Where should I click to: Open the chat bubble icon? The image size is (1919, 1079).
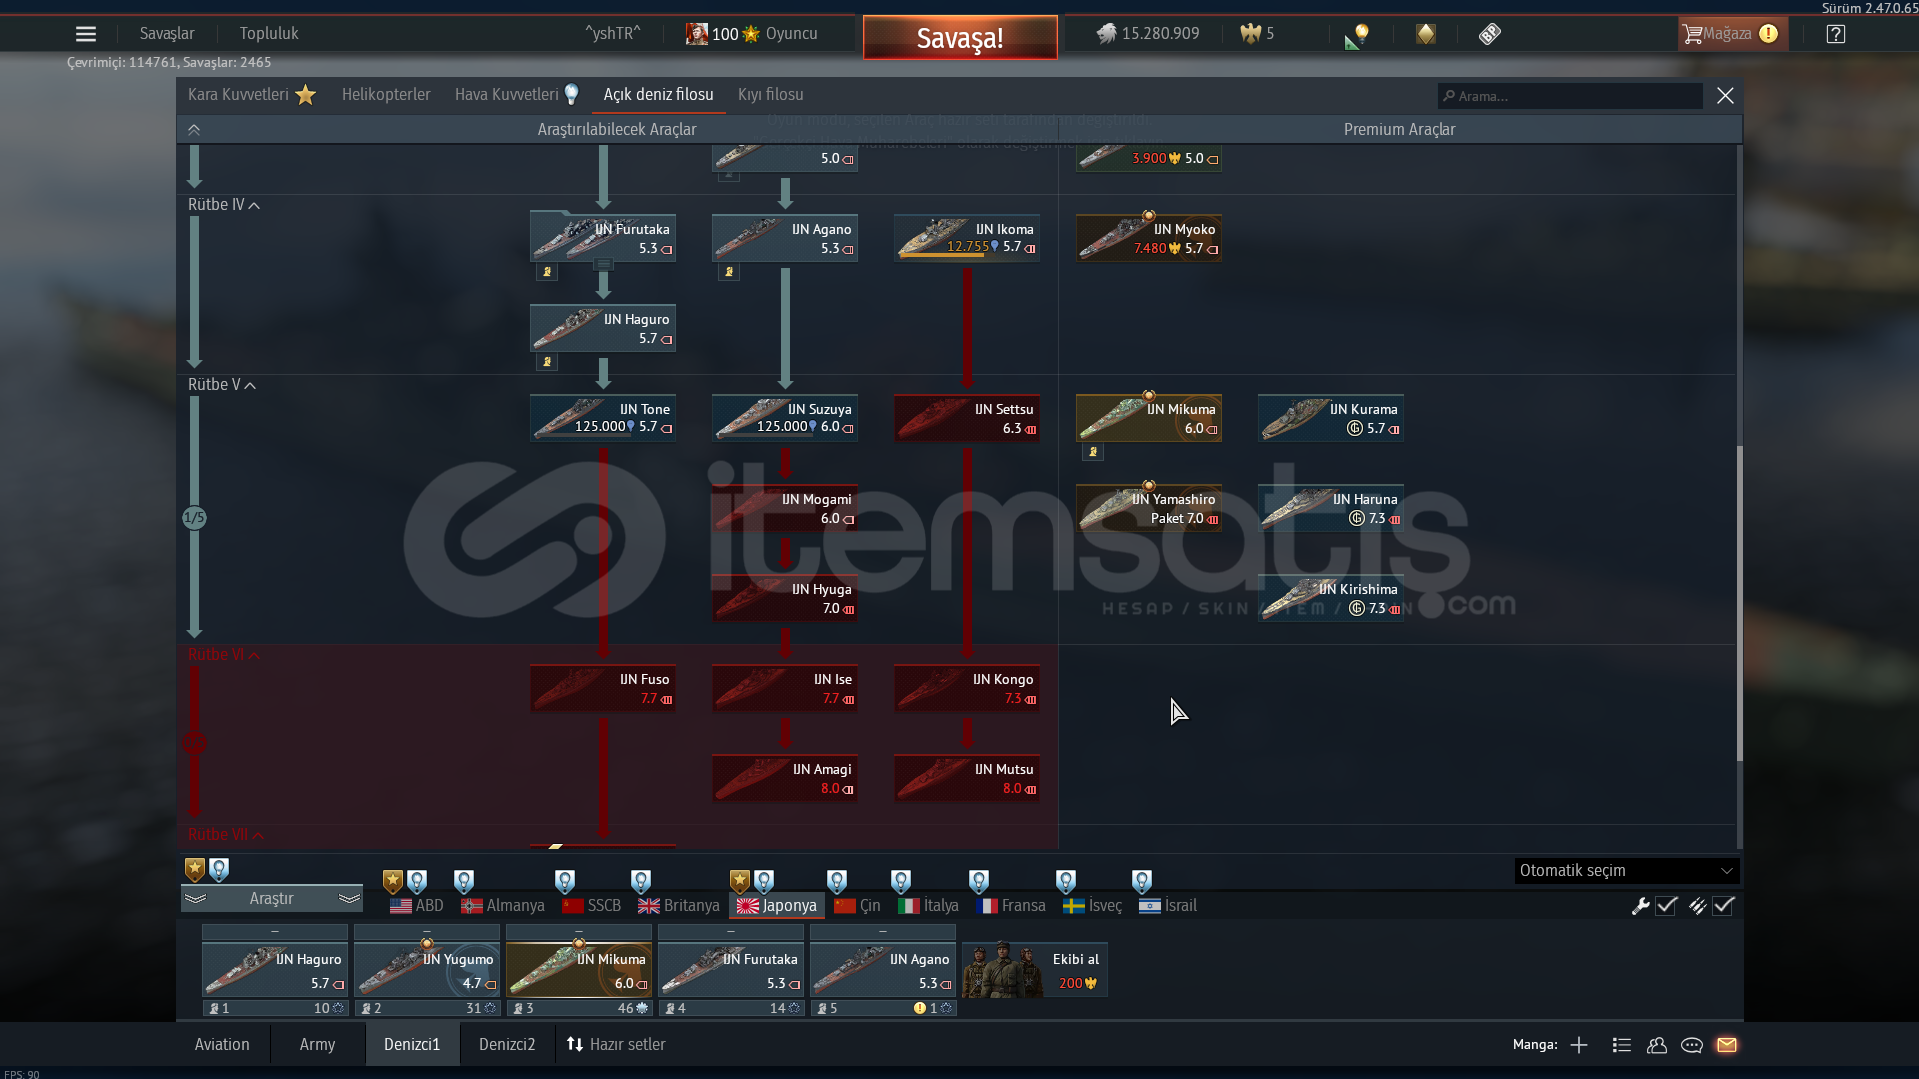click(1692, 1045)
